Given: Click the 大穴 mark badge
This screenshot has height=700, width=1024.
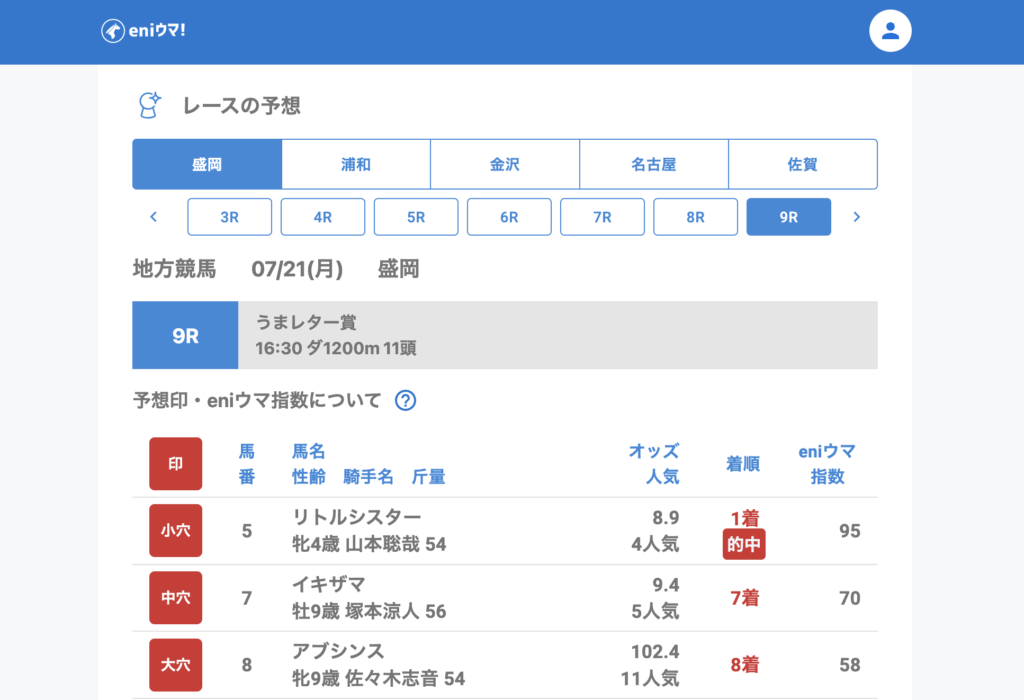Looking at the screenshot, I should (175, 665).
